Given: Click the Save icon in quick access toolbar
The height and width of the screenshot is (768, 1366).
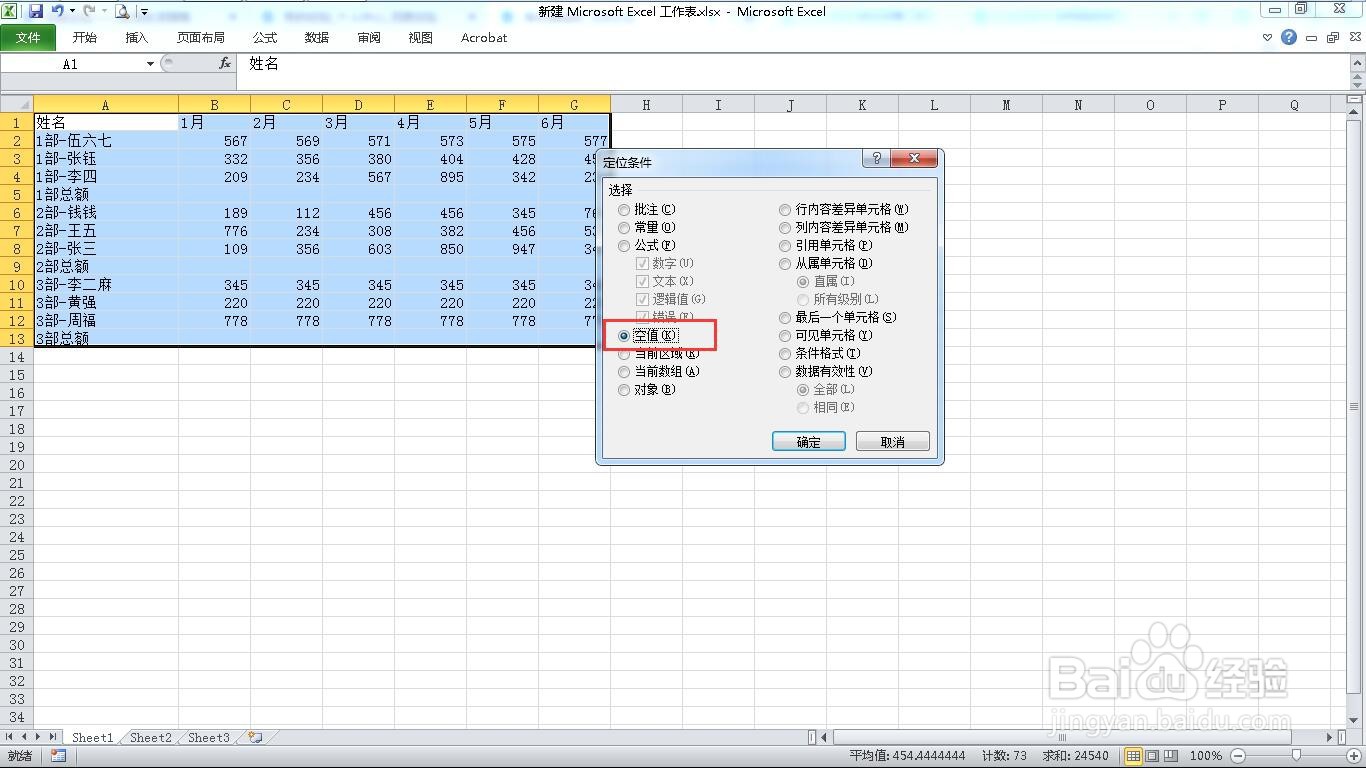Looking at the screenshot, I should pos(36,12).
